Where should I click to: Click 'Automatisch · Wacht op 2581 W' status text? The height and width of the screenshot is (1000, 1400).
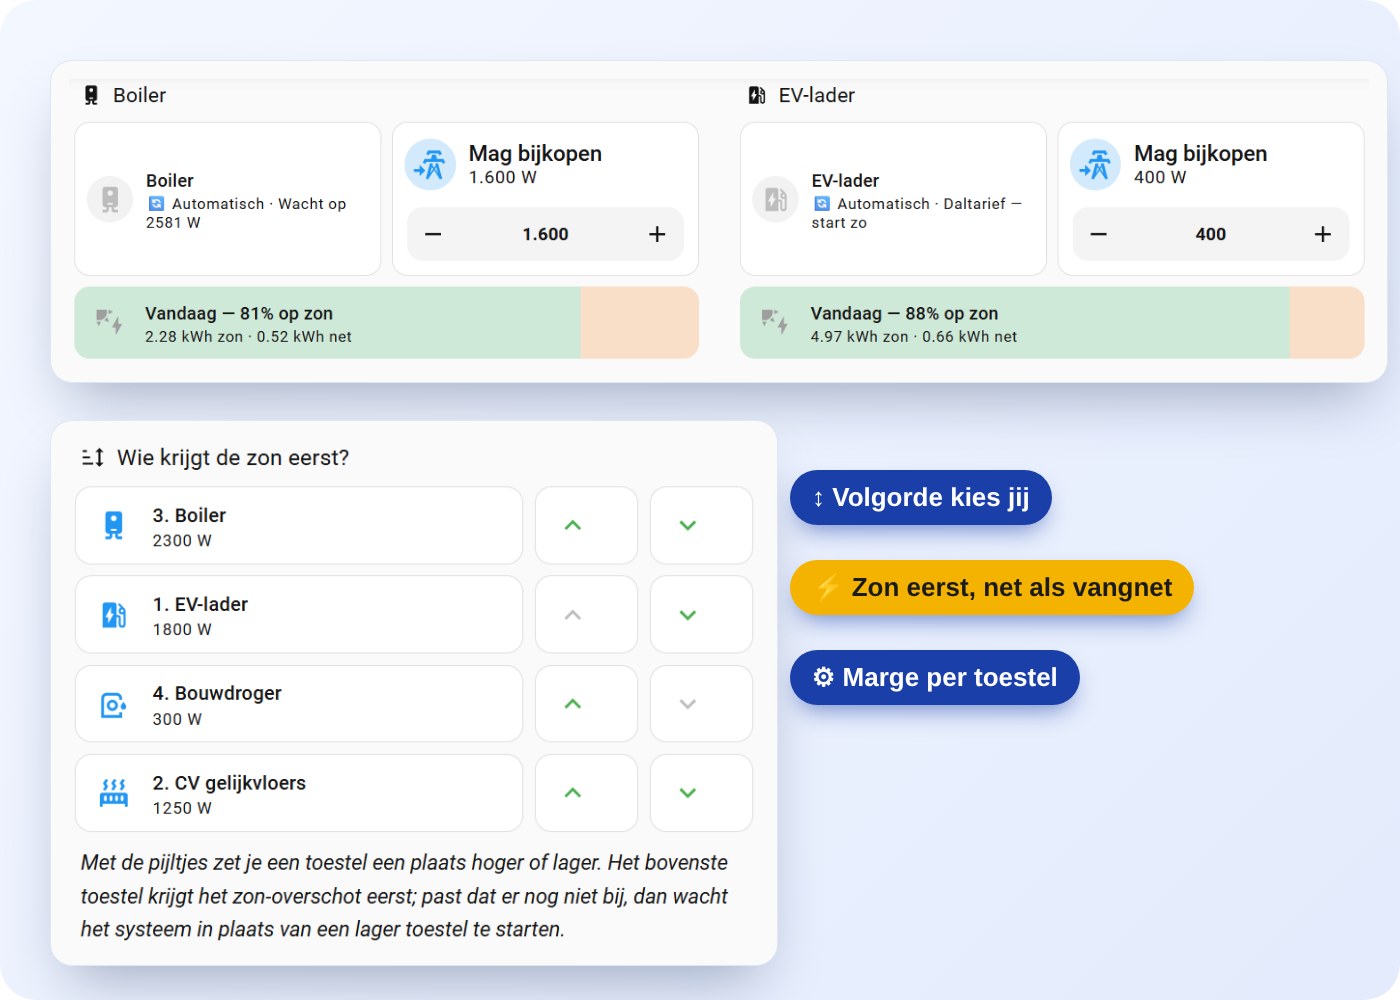coord(246,213)
